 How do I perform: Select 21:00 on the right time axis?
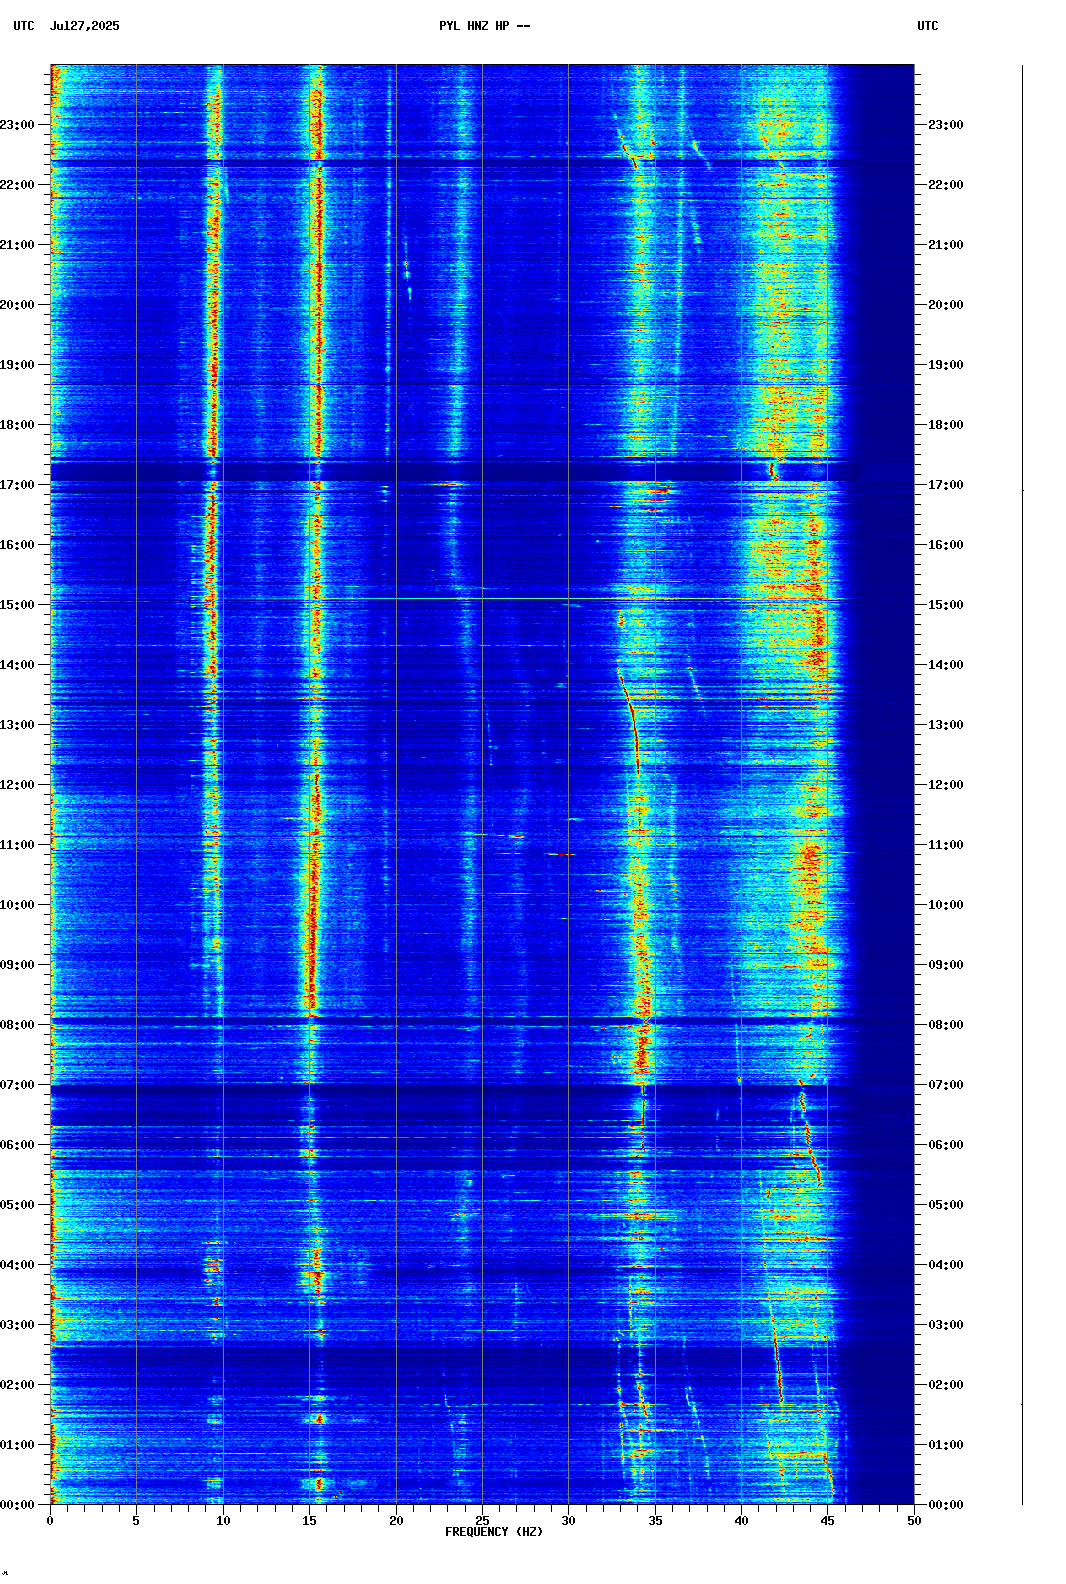(946, 245)
